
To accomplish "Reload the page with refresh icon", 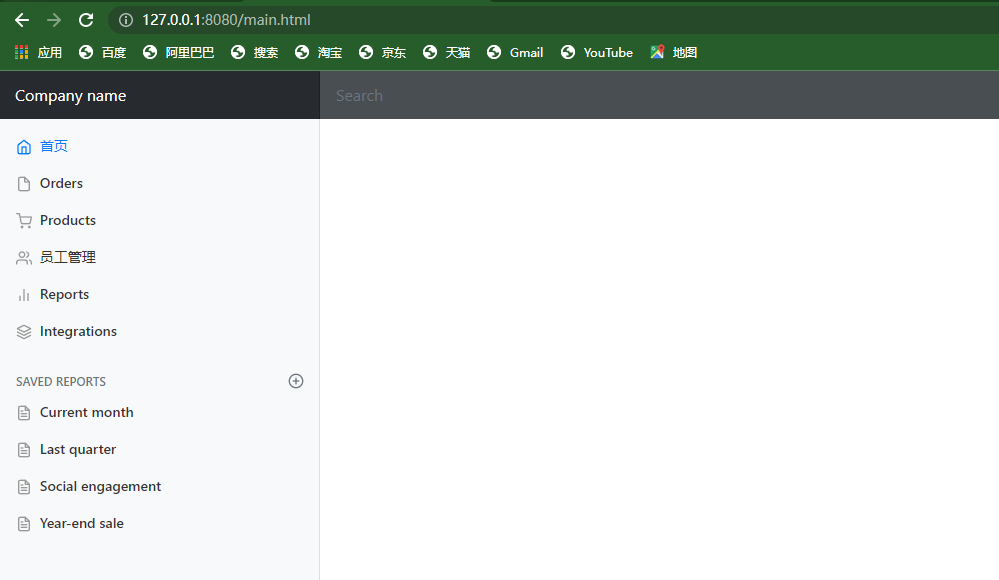I will click(86, 20).
